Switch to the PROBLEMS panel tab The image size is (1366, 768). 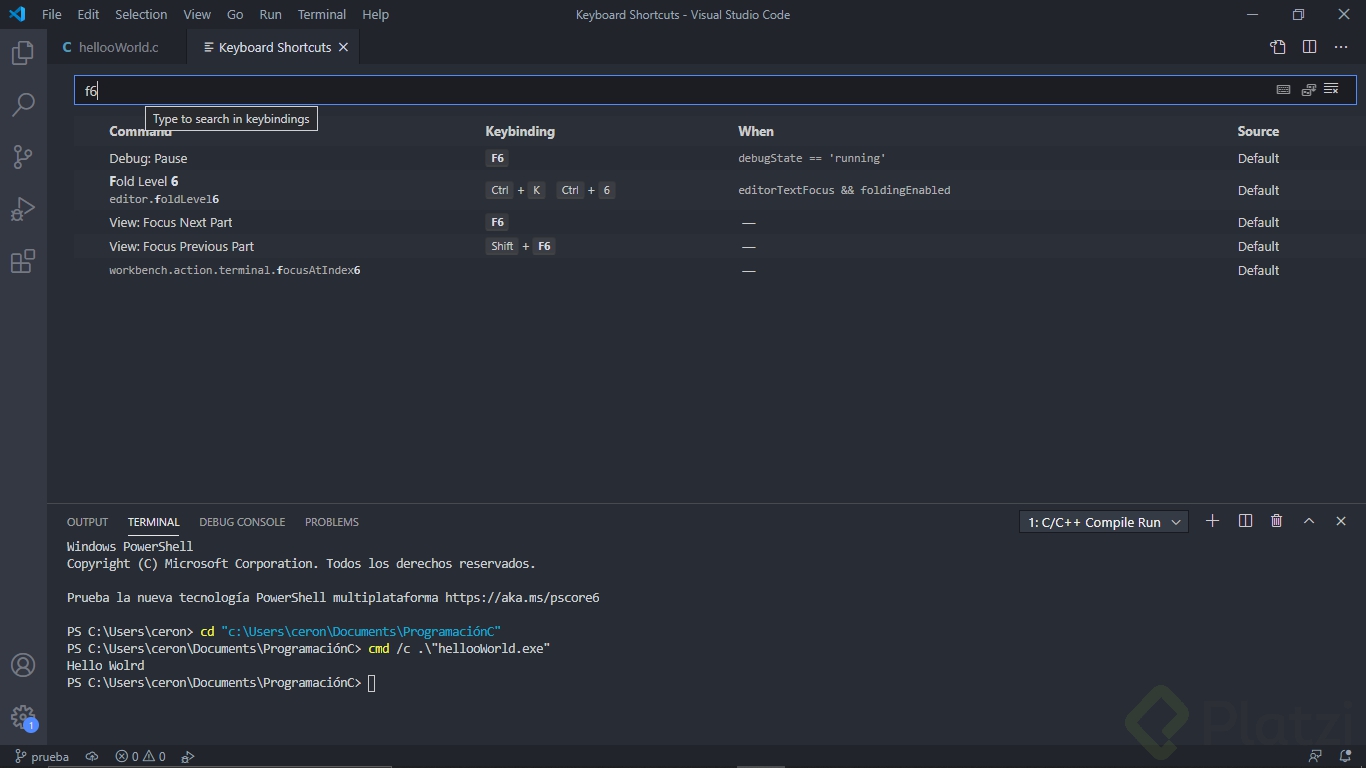pos(332,522)
